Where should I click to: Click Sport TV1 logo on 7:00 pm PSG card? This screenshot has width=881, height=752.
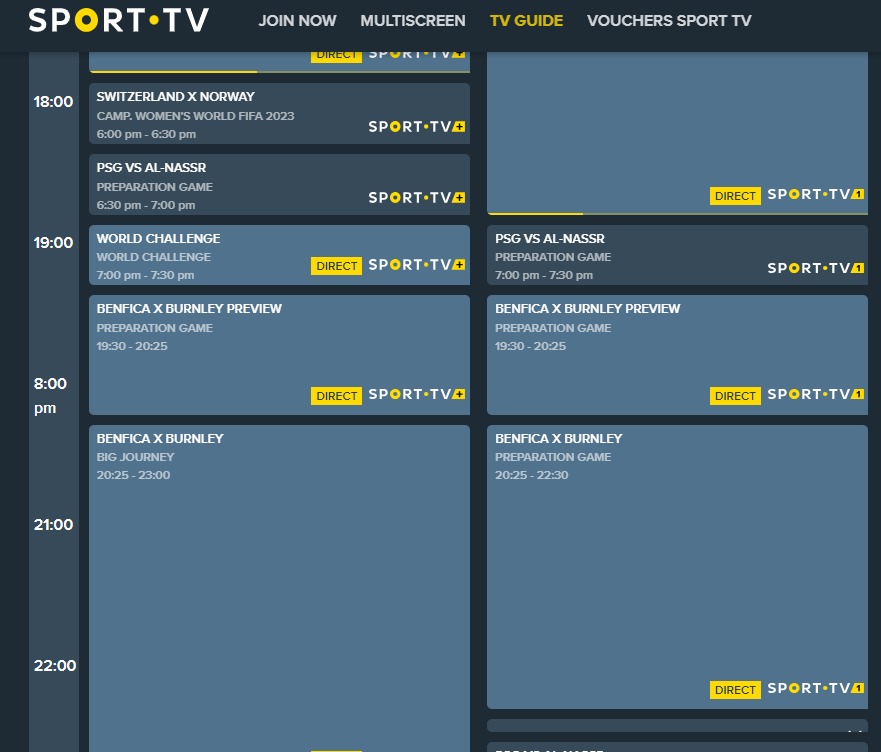coord(815,268)
